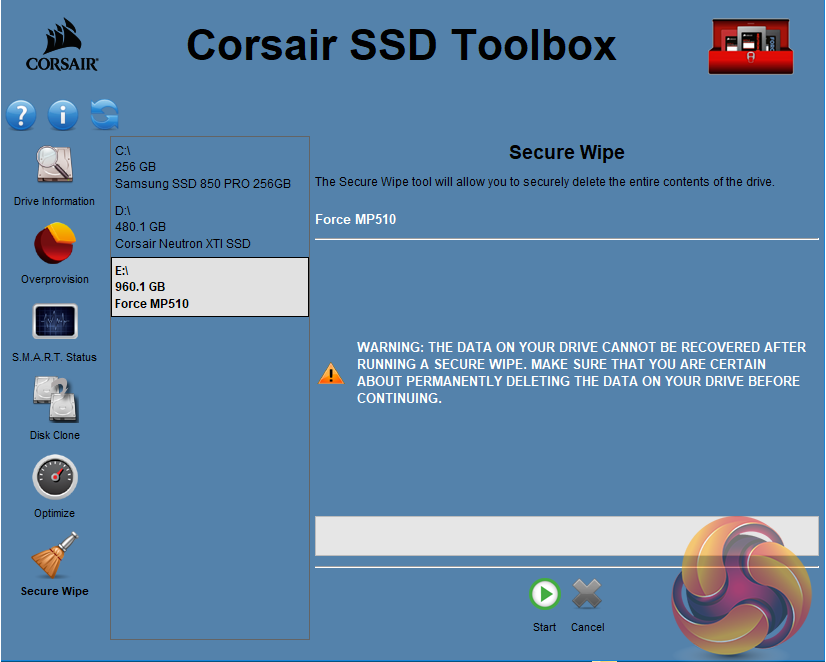Open Drive Information section
This screenshot has height=662, width=826.
coord(55,165)
